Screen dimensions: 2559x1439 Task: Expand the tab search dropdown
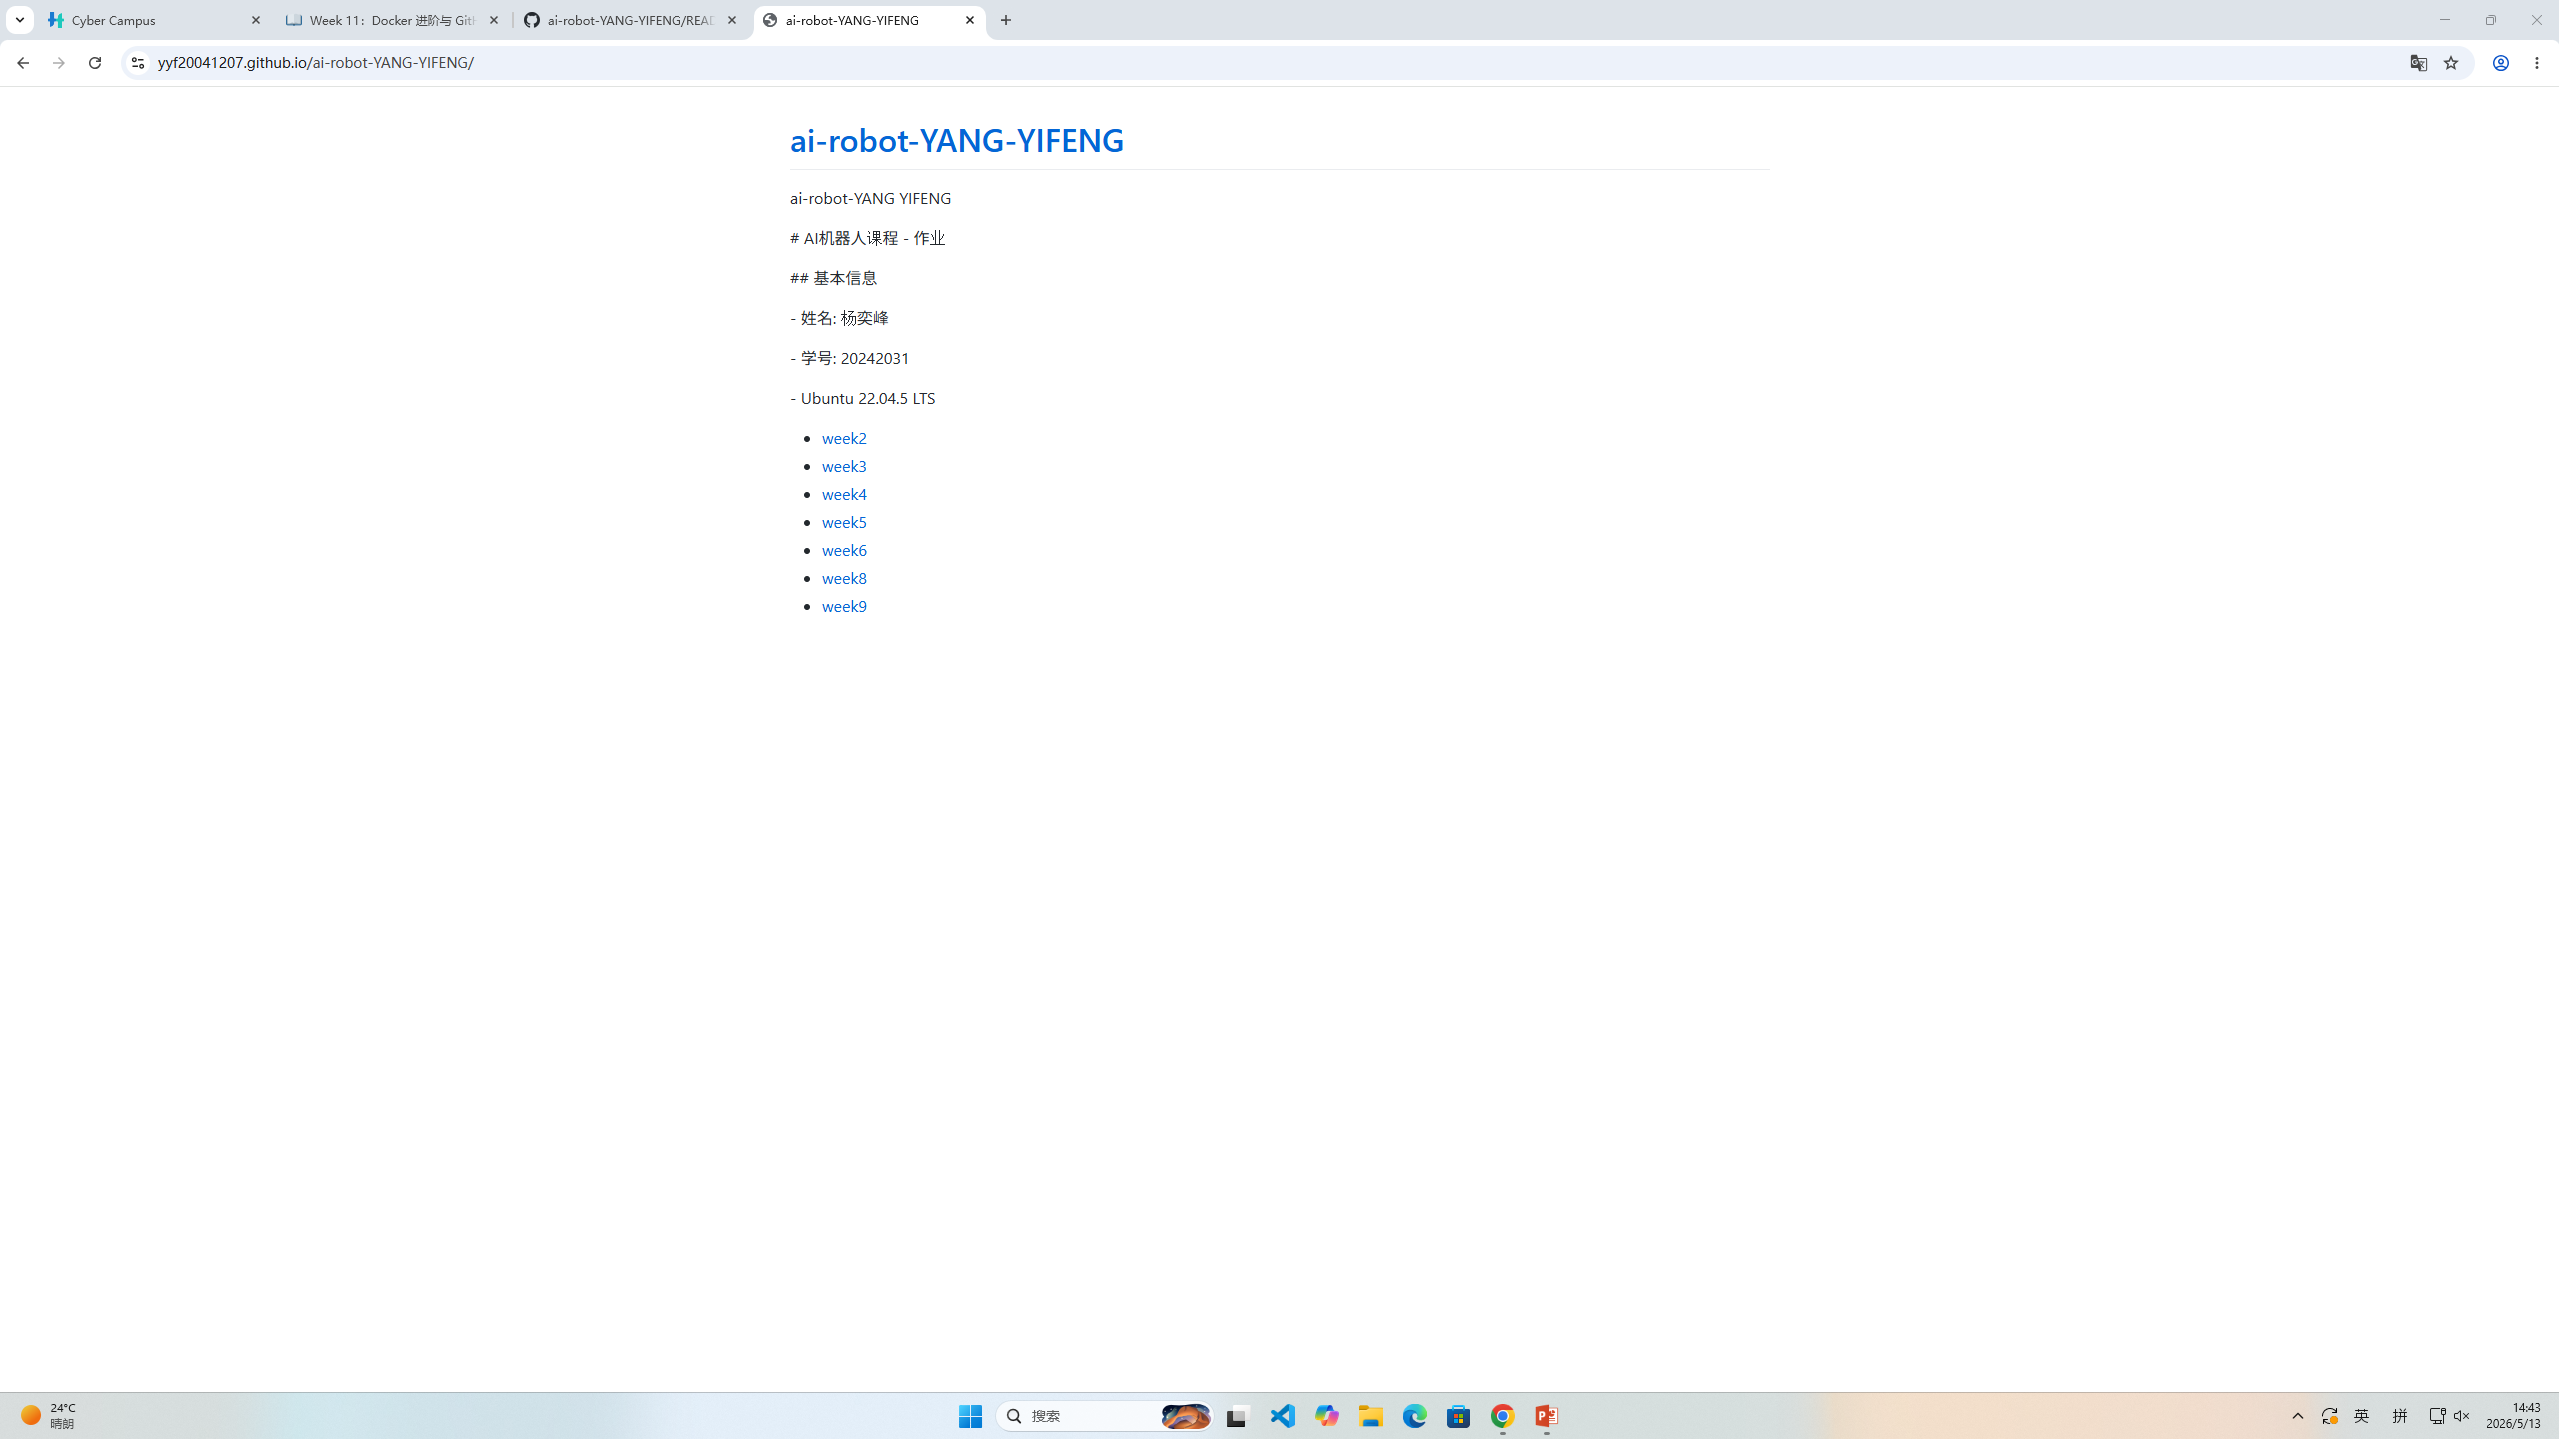pos(19,20)
